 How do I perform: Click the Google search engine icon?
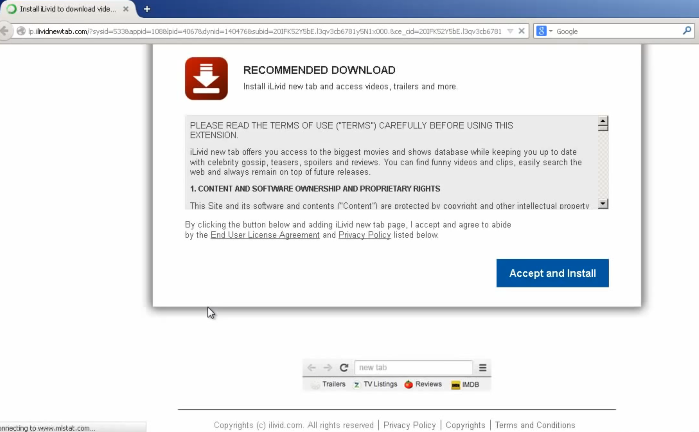(541, 31)
